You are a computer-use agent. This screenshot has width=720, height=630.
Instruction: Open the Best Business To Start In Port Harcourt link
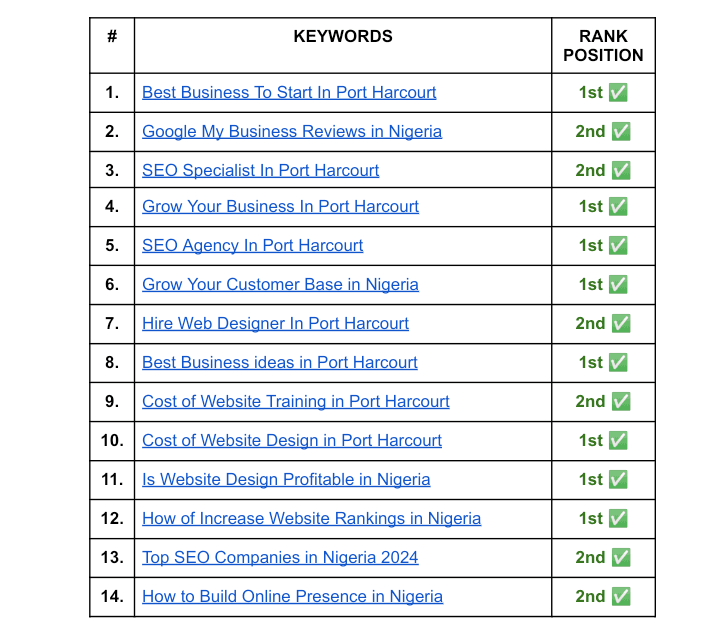(x=289, y=93)
